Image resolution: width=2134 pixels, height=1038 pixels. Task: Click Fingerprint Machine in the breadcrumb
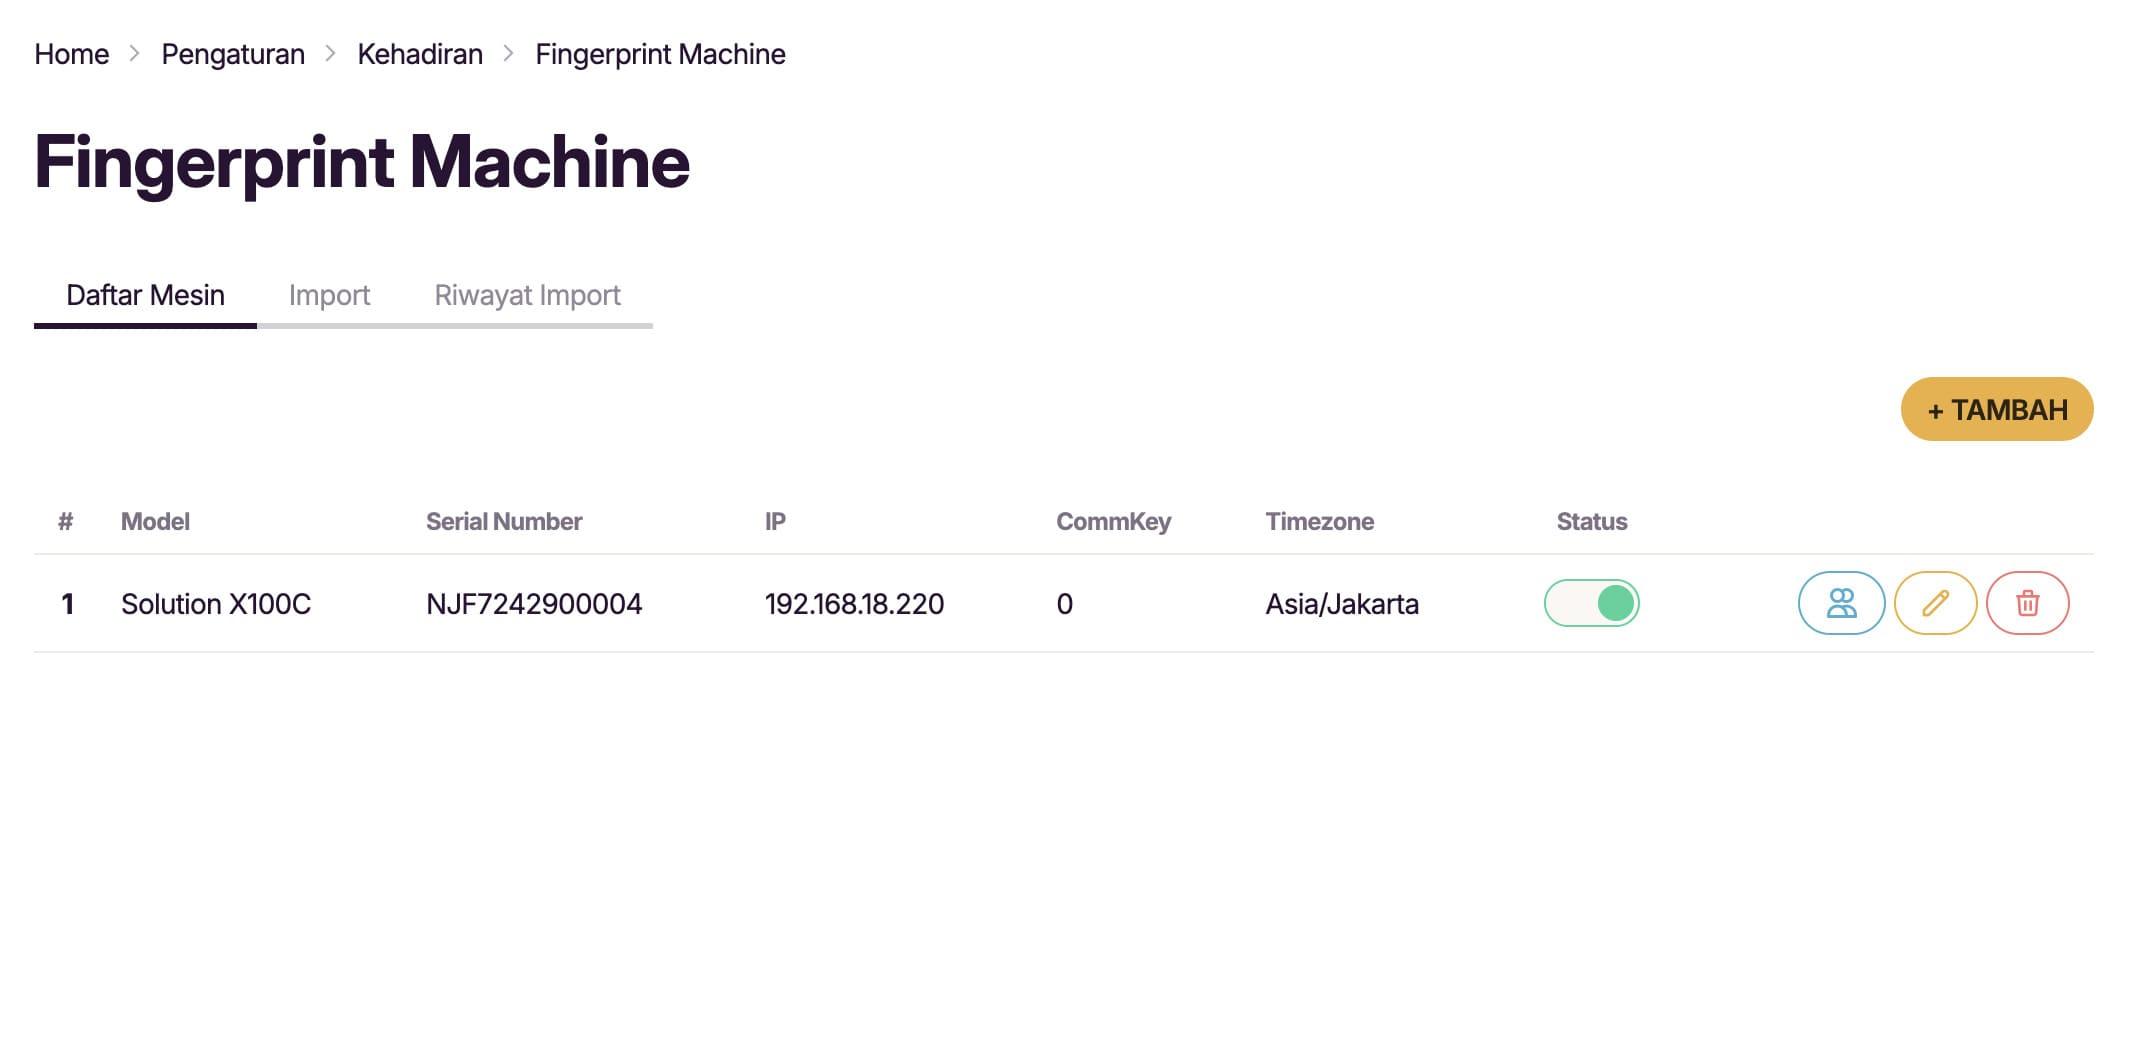pos(660,54)
